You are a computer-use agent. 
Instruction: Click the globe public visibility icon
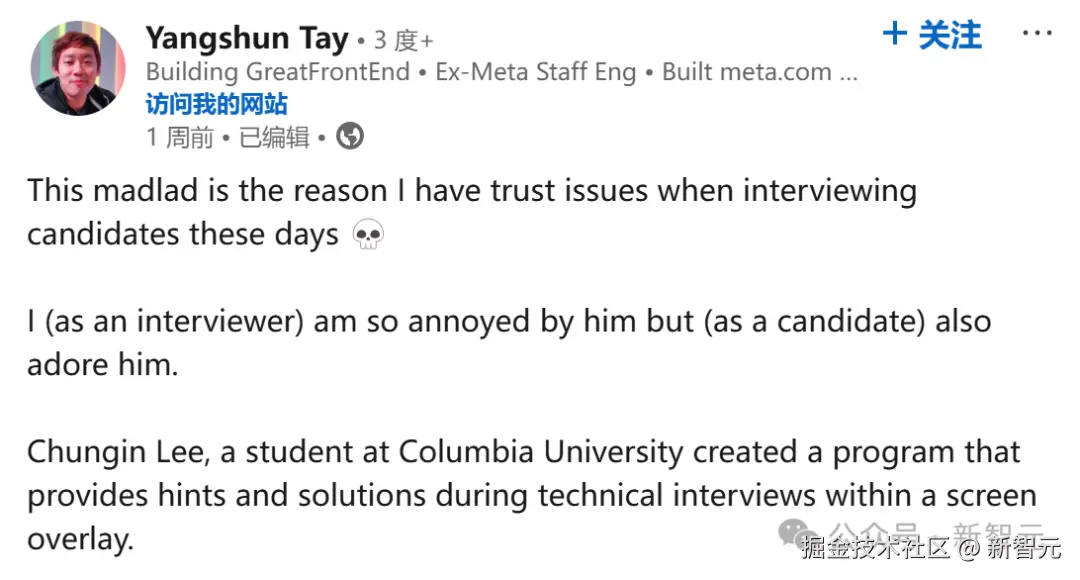click(350, 136)
